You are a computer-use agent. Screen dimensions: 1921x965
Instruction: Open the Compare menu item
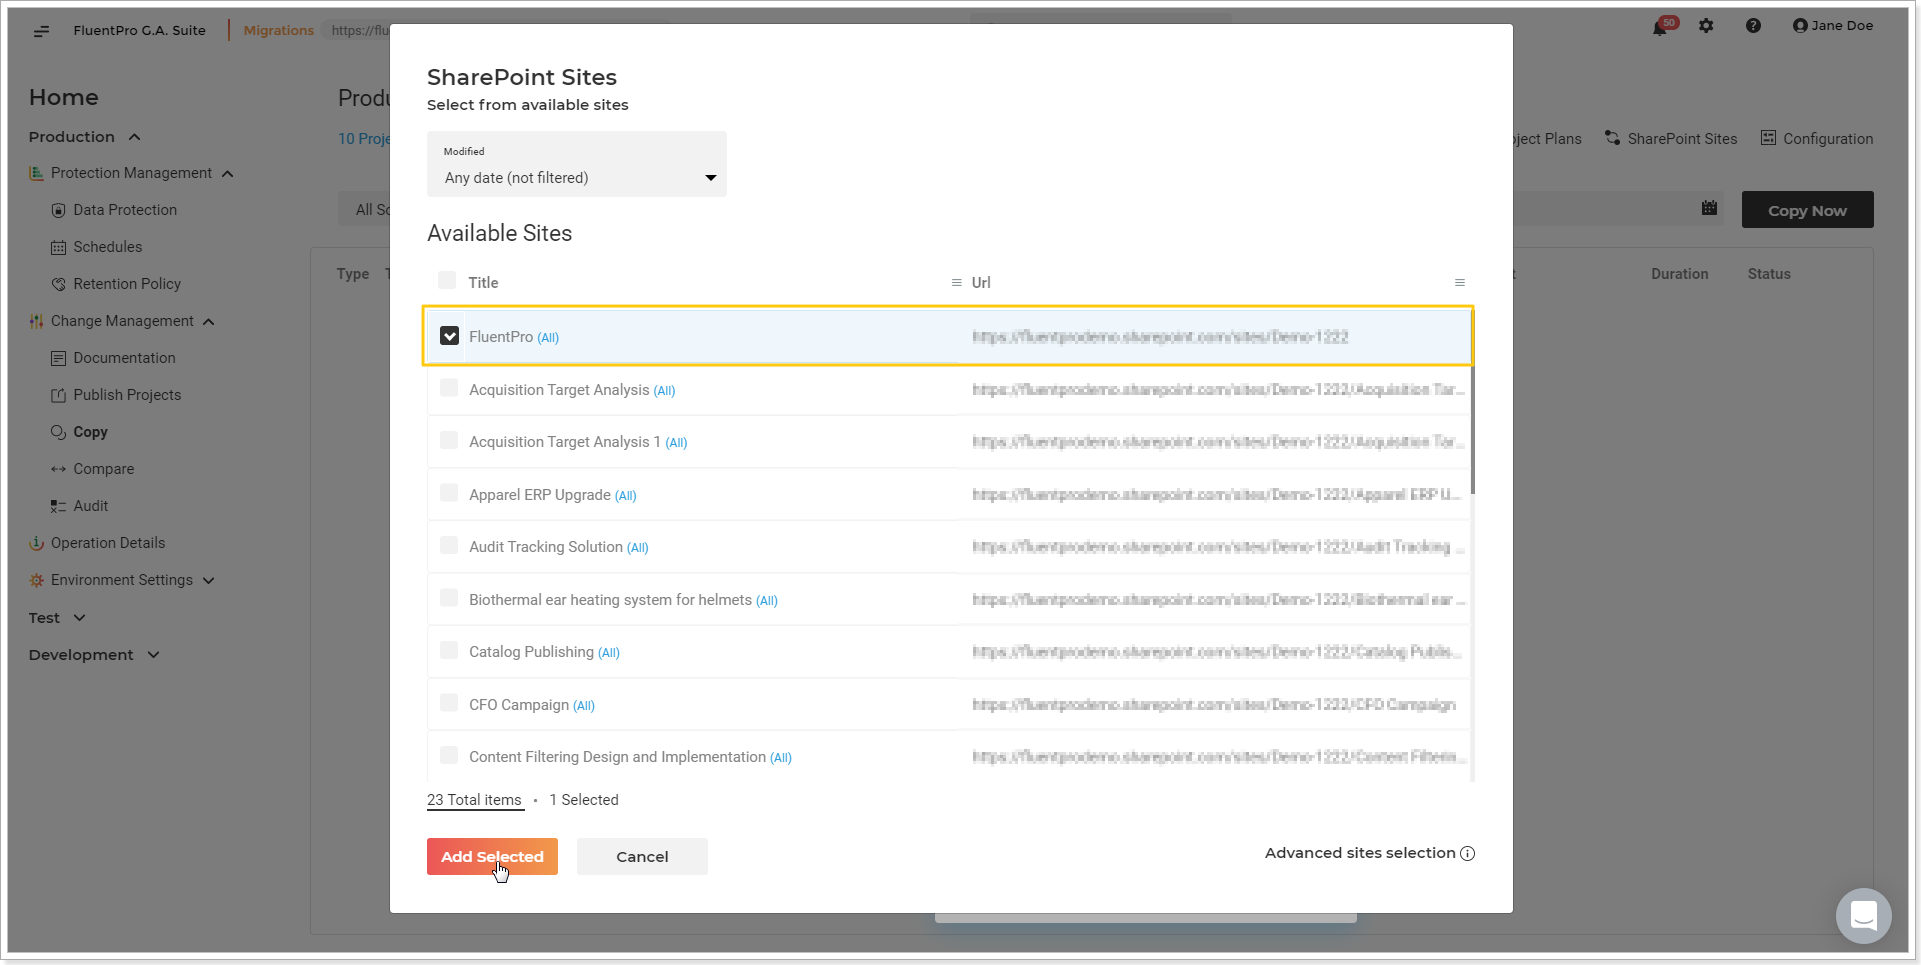[103, 469]
